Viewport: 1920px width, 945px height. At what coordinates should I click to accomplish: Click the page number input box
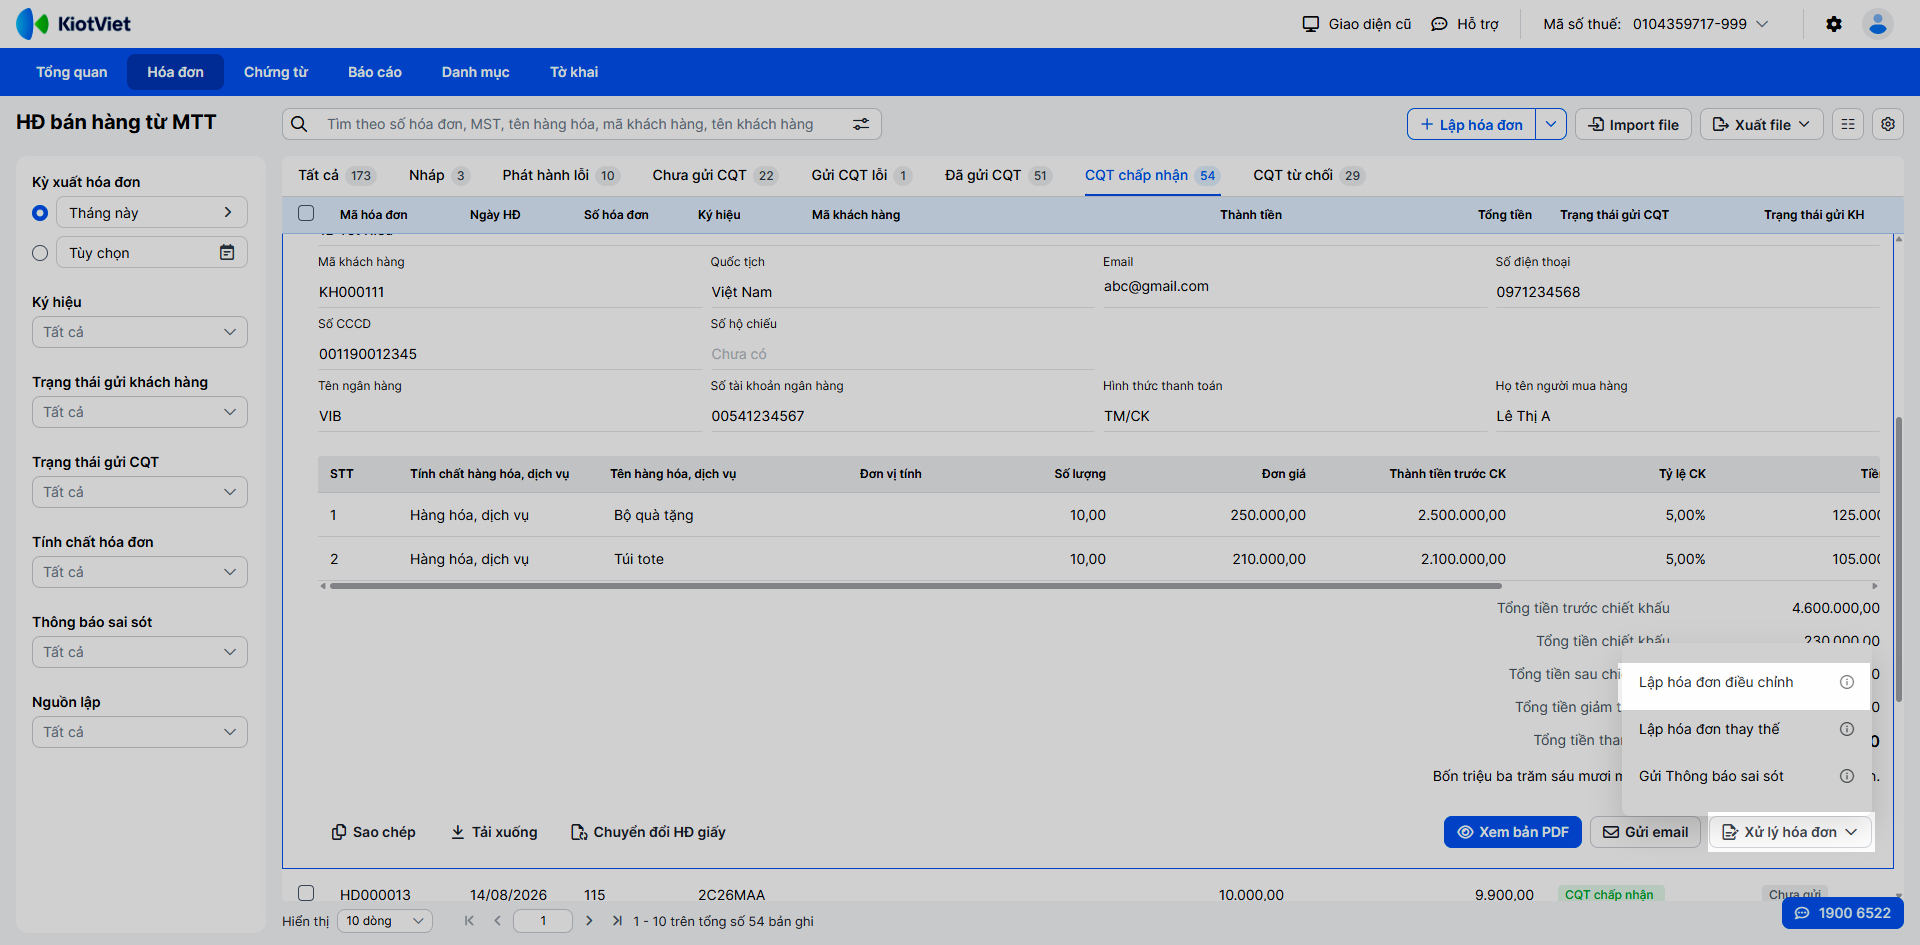coord(543,921)
